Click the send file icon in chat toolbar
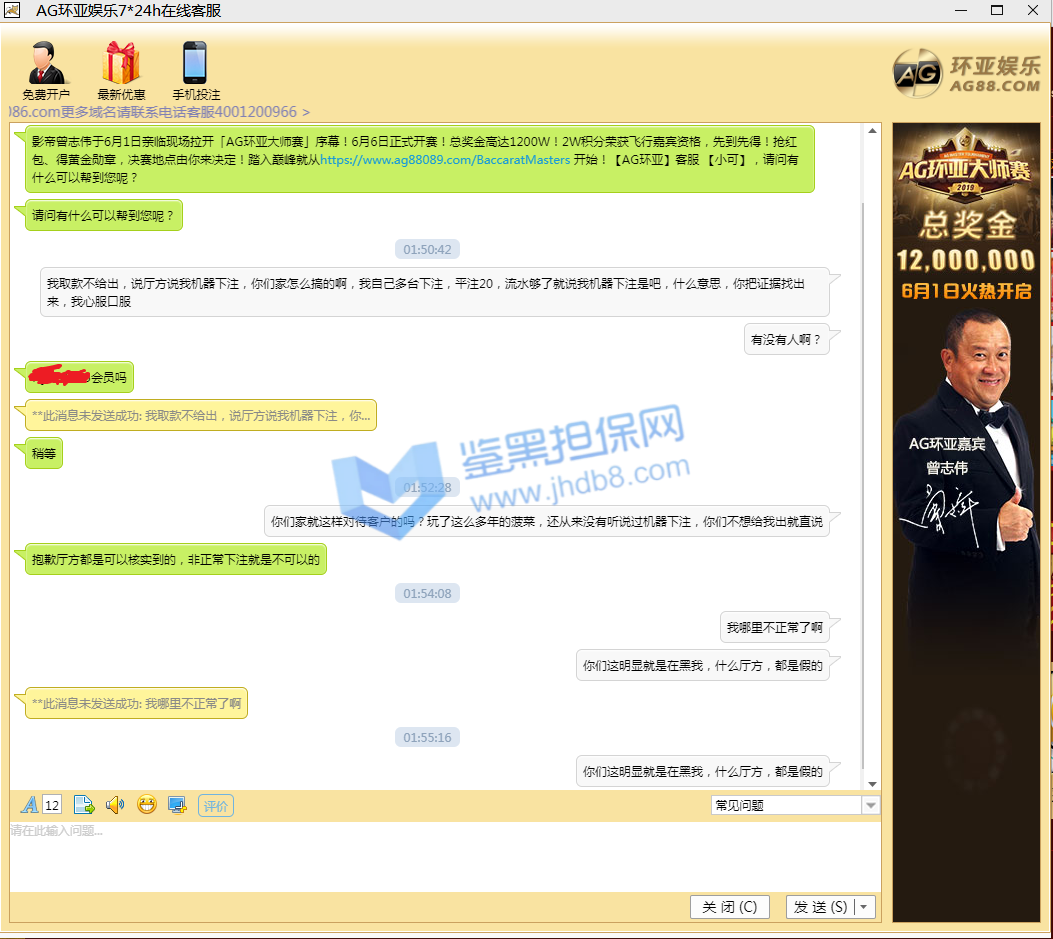 [84, 805]
